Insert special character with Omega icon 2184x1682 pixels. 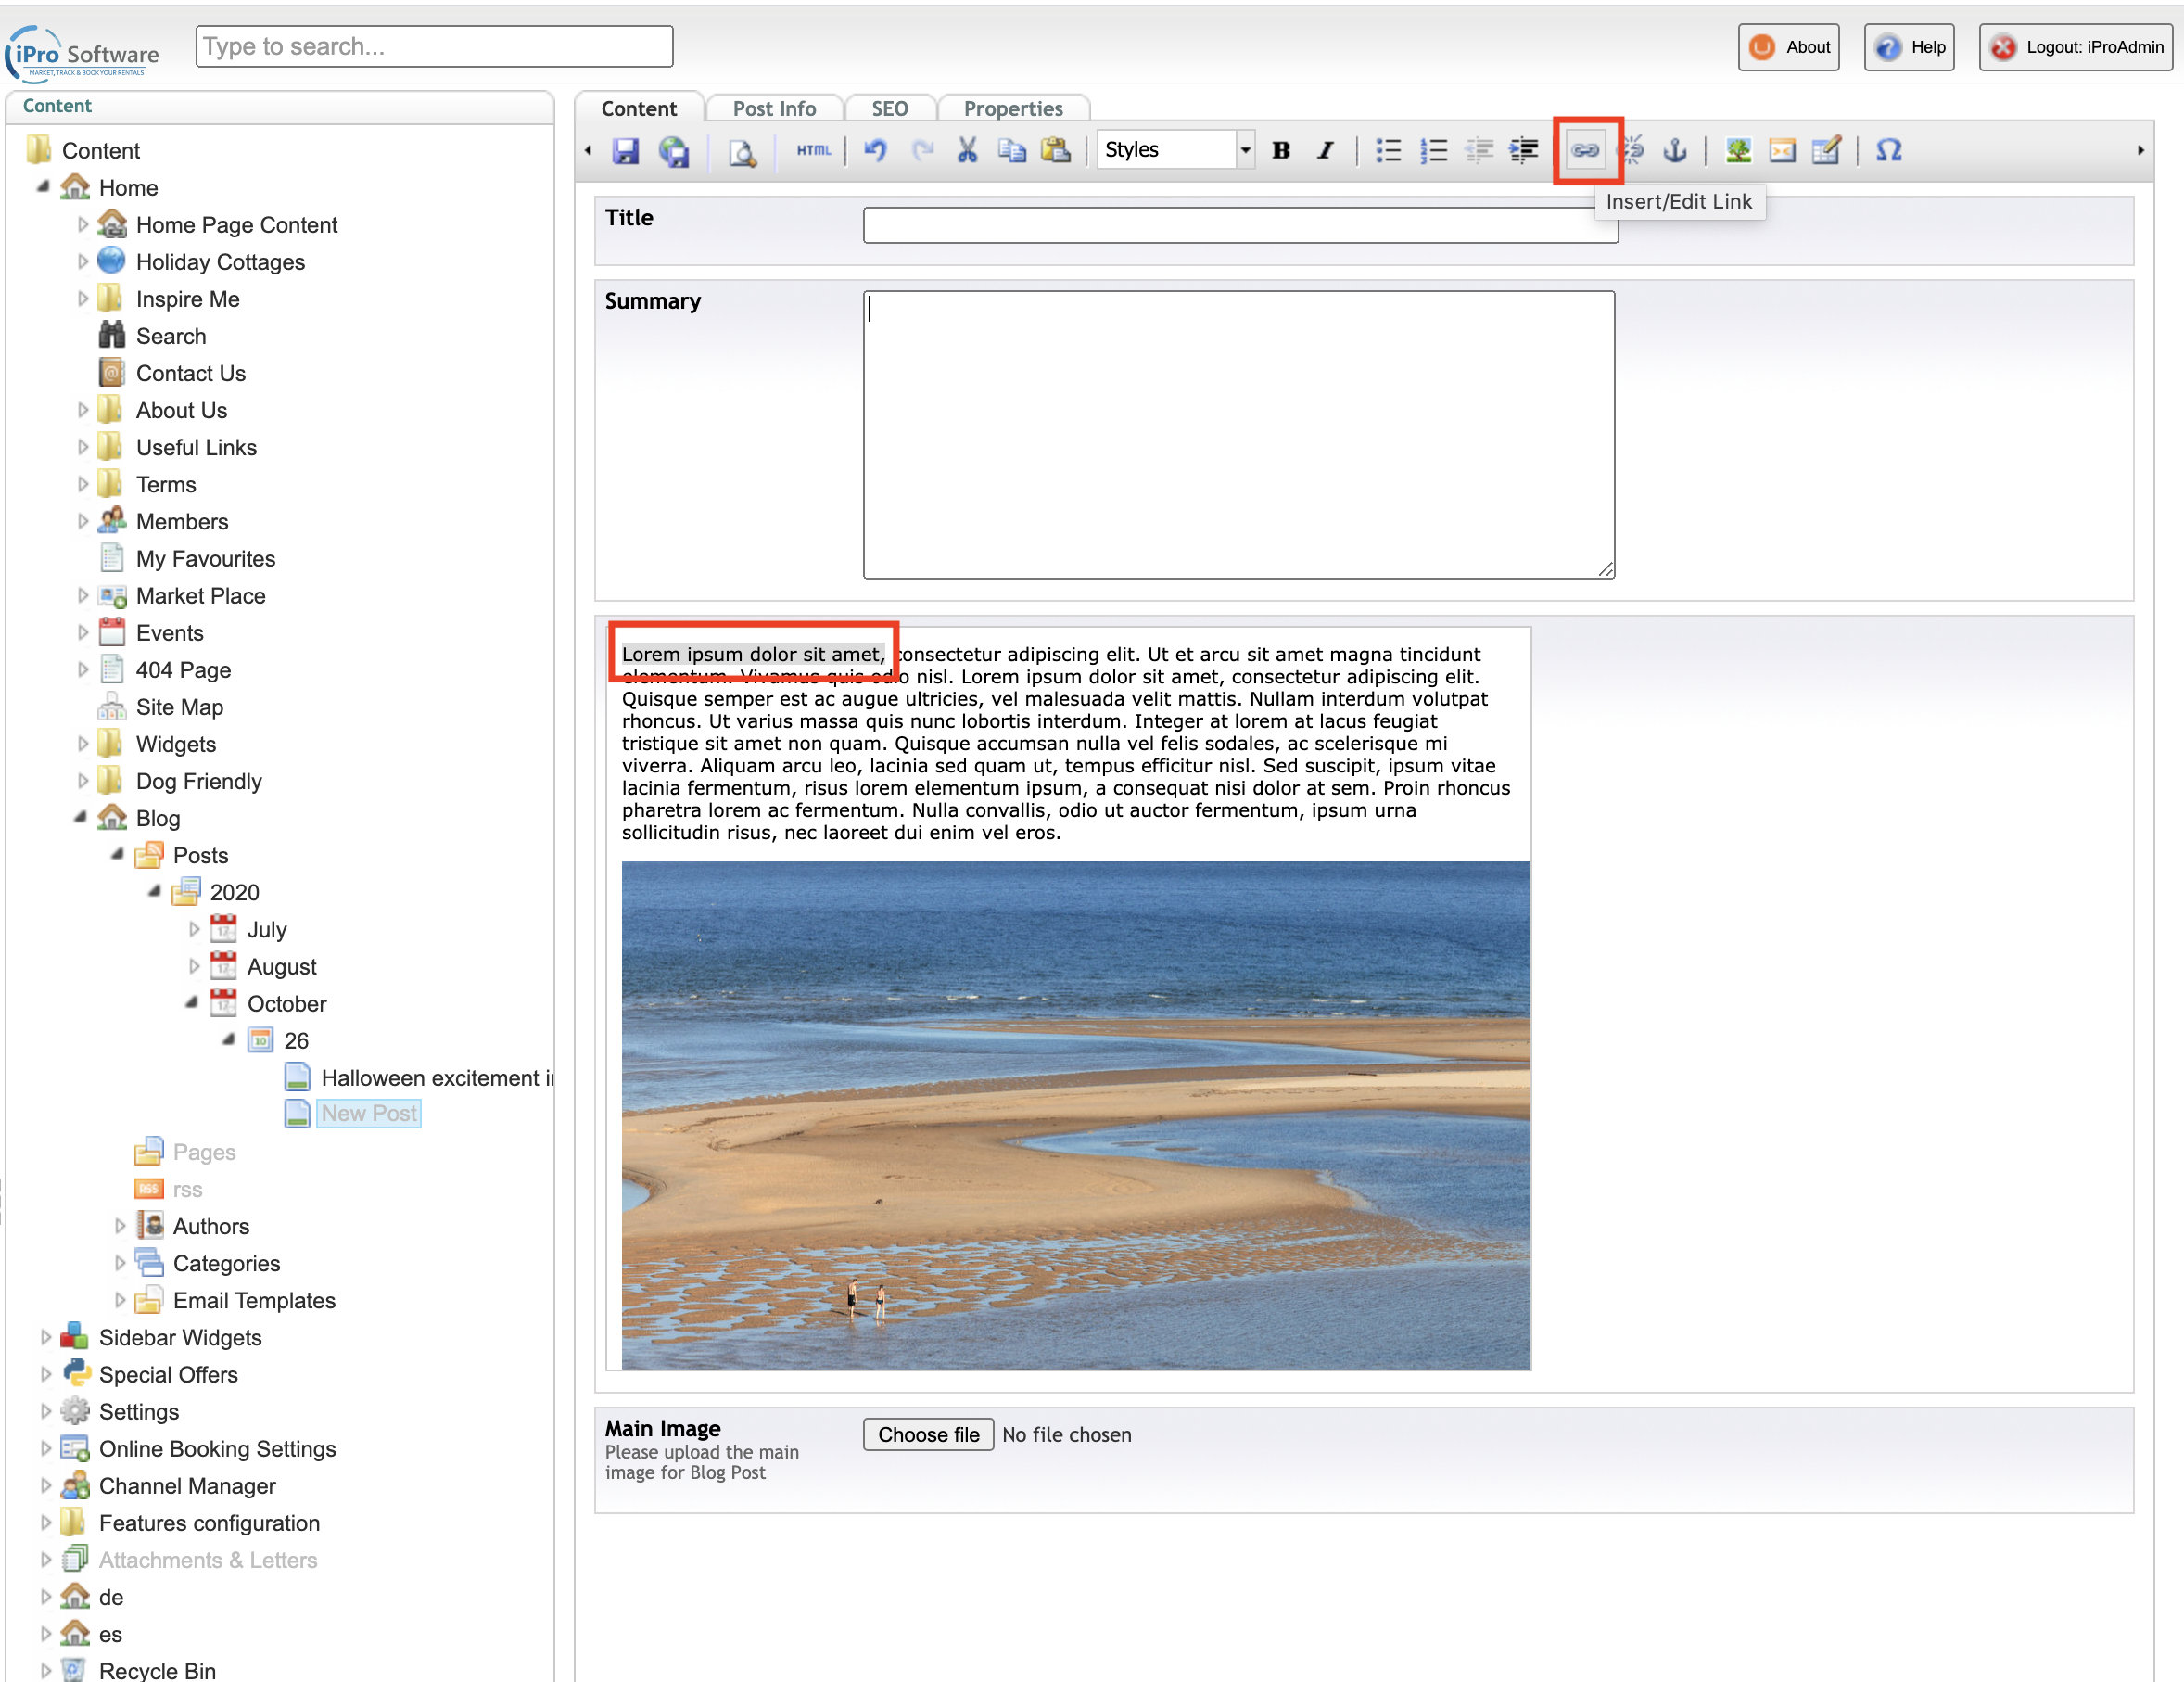[1888, 150]
